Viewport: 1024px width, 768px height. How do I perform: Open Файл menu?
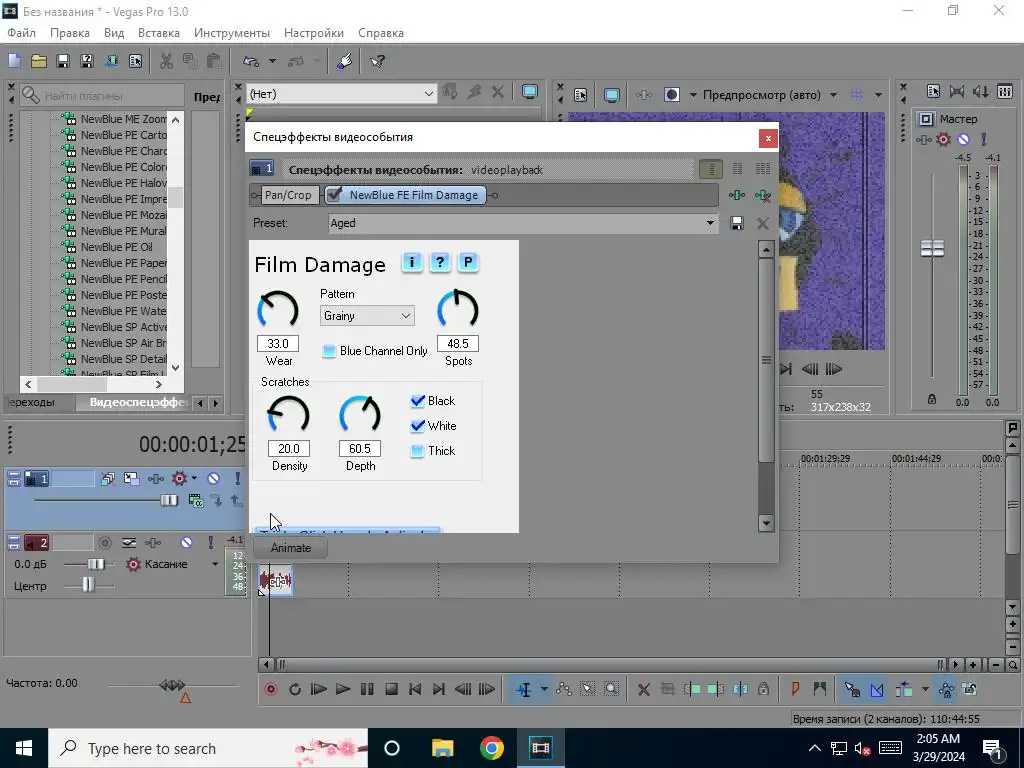click(x=22, y=33)
